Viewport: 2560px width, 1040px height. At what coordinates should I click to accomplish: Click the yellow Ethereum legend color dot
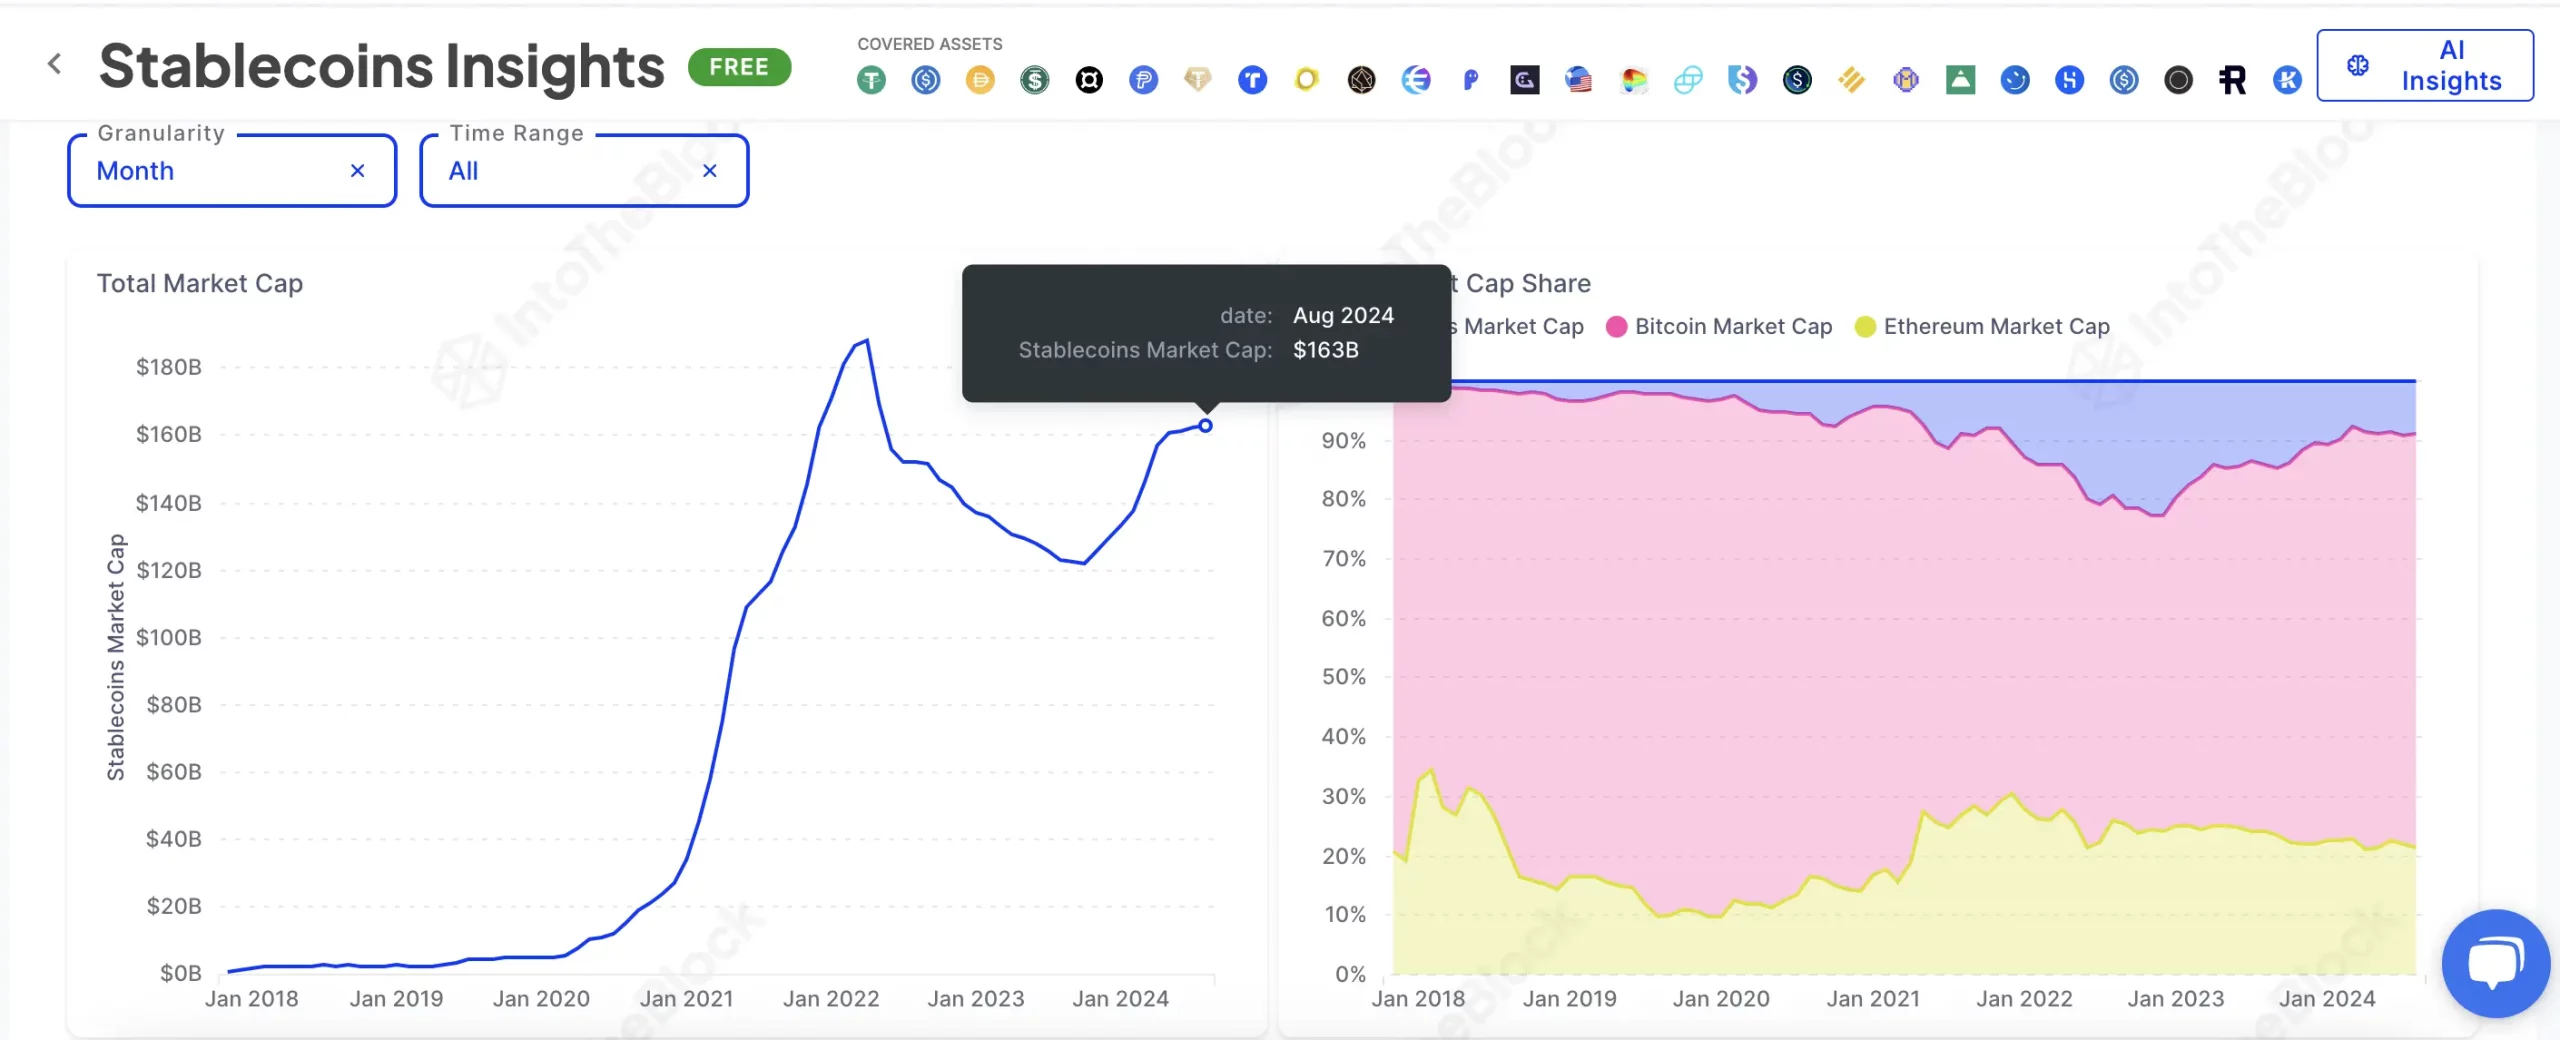1865,327
